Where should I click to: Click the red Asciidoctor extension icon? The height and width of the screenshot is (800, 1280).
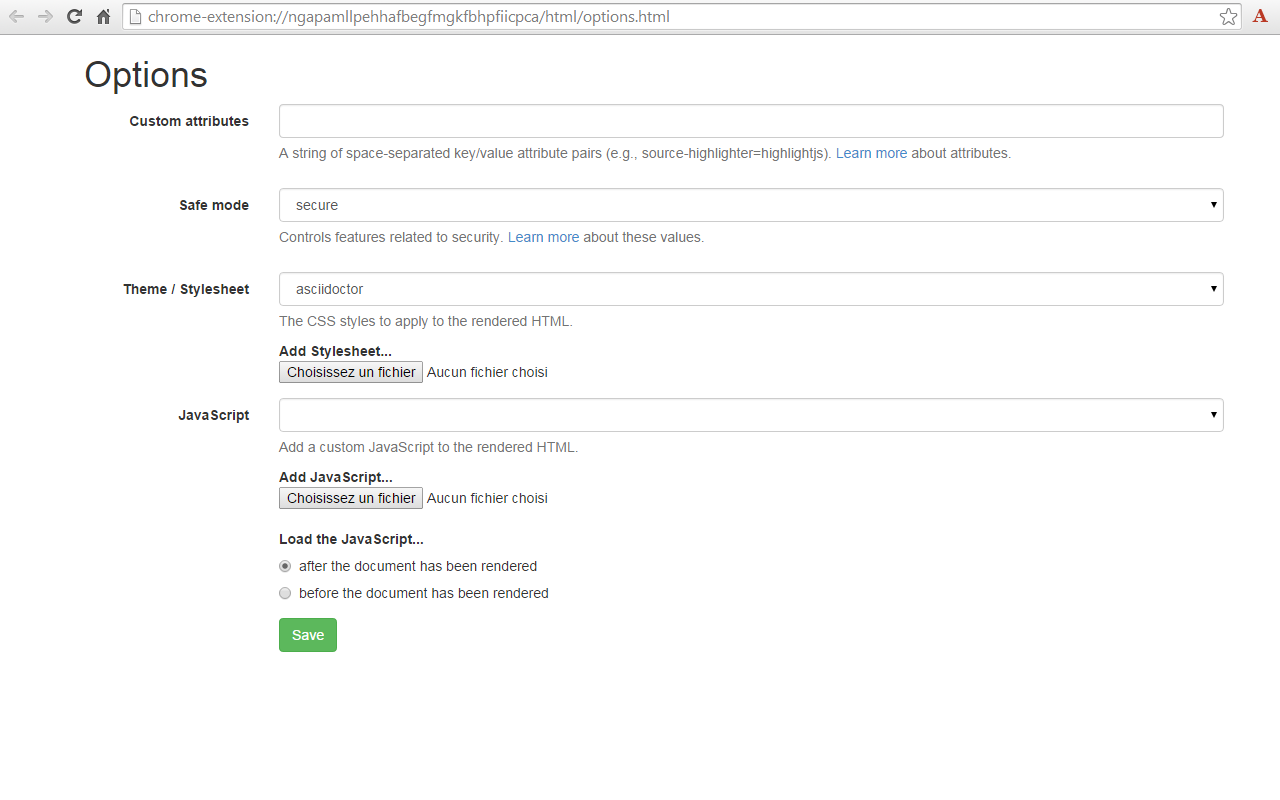click(x=1259, y=16)
